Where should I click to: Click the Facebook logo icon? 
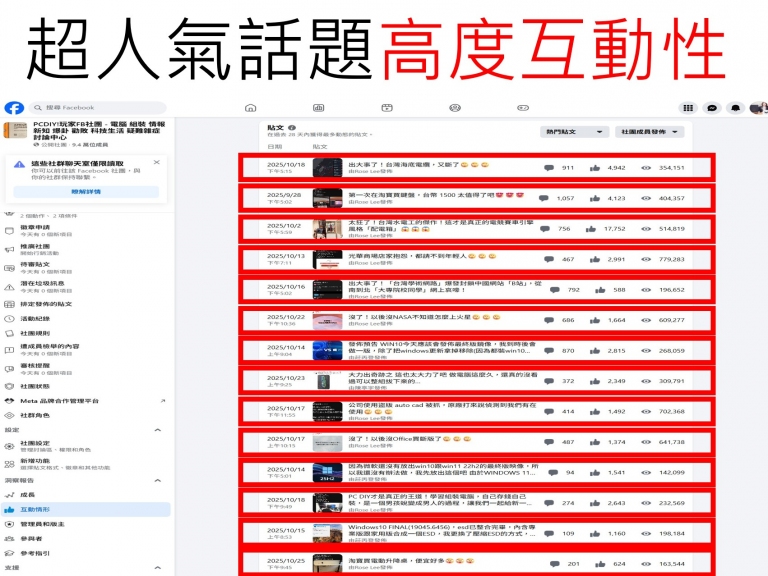[x=14, y=108]
